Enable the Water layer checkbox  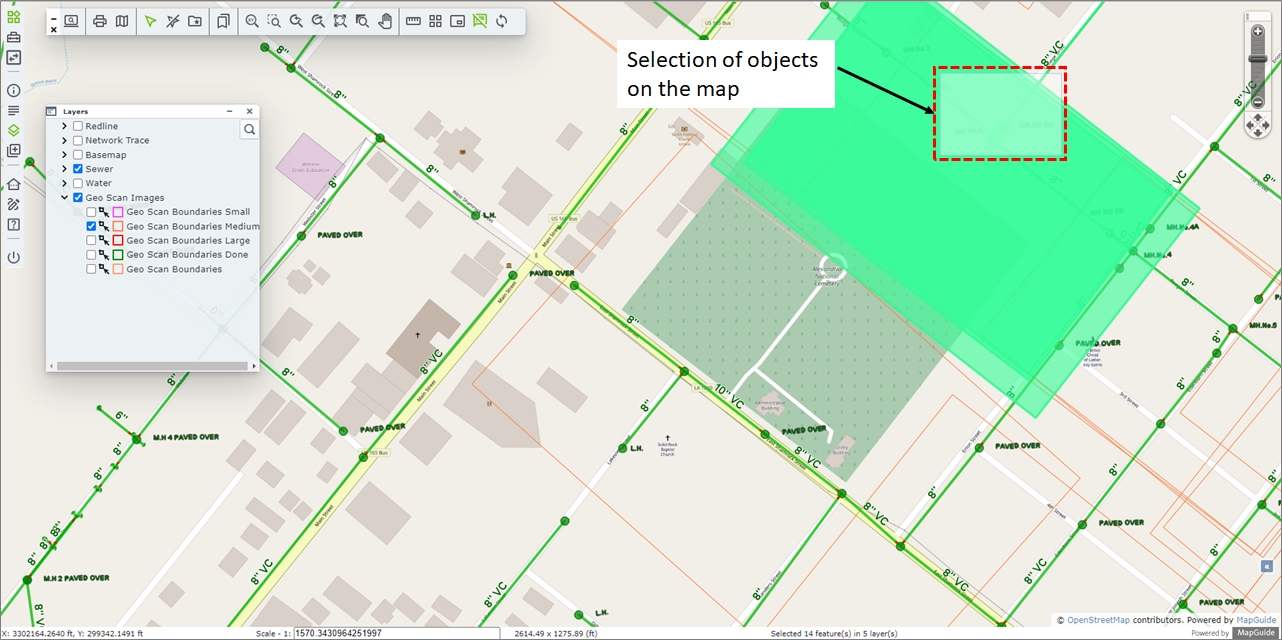click(78, 183)
